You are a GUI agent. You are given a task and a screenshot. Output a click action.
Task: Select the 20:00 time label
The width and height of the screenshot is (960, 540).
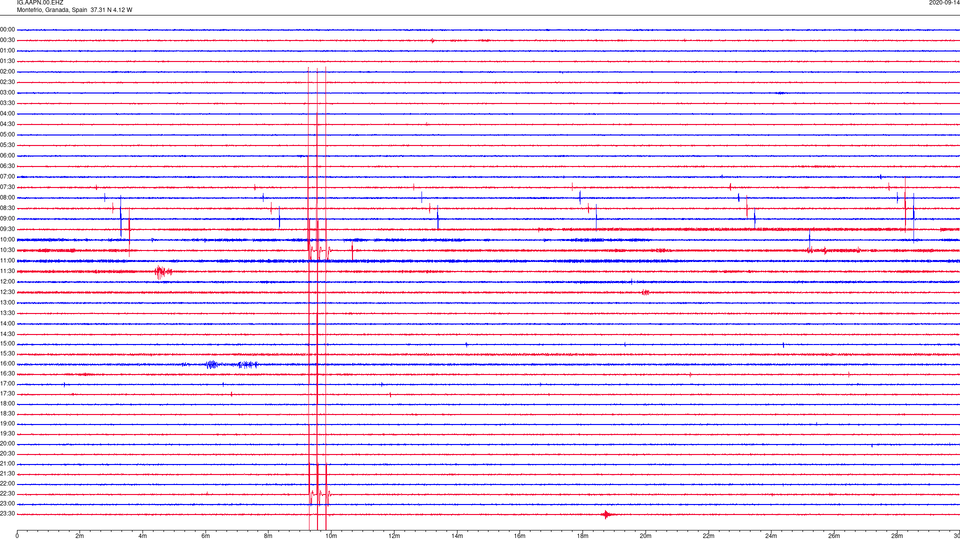[x=7, y=444]
